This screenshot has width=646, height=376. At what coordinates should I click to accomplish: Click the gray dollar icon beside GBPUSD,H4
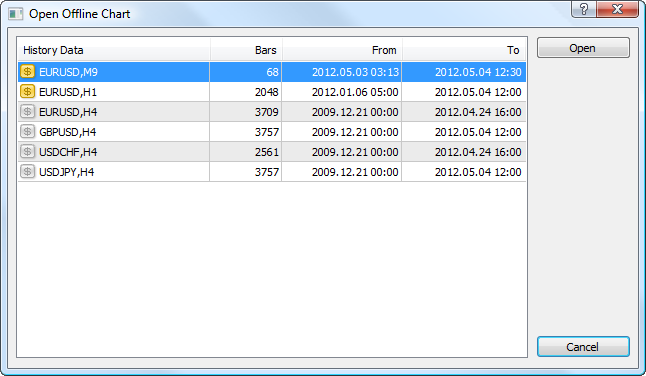coord(27,132)
